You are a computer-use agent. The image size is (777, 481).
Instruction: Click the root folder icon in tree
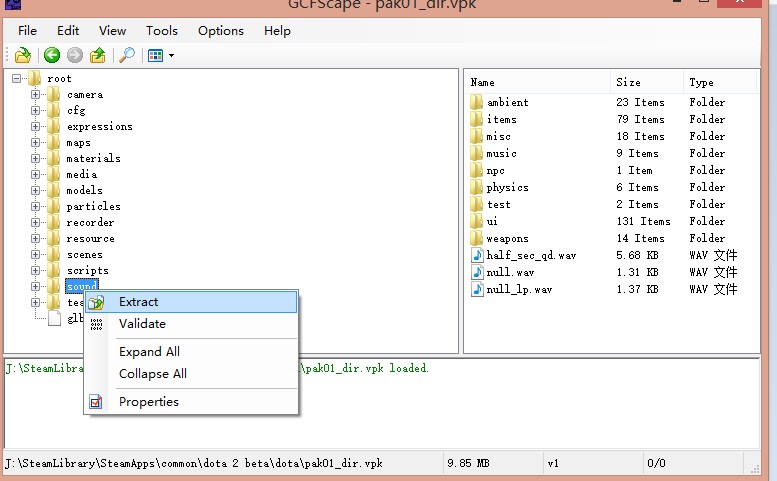(x=34, y=78)
